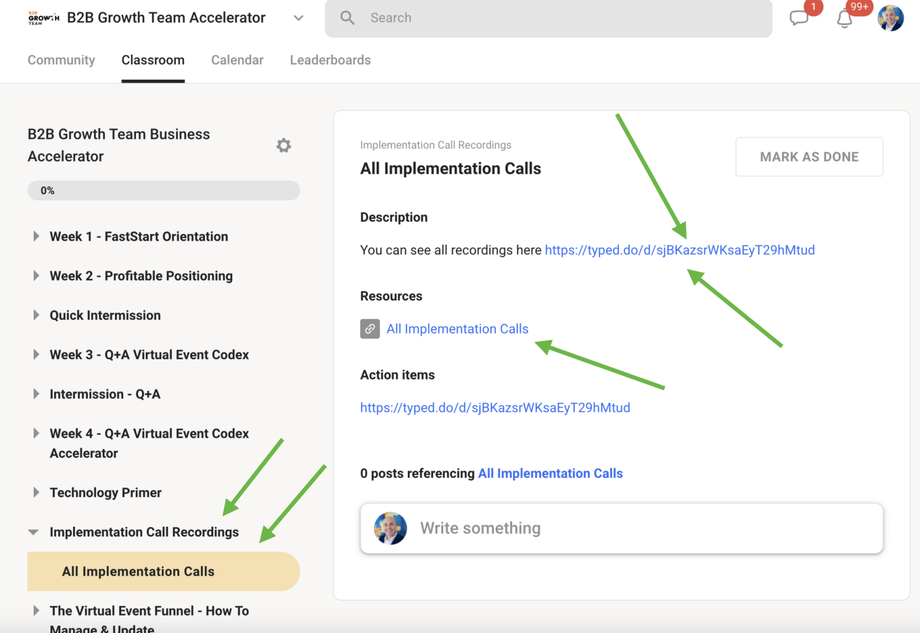
Task: Open the community switcher dropdown arrow
Action: 298,18
